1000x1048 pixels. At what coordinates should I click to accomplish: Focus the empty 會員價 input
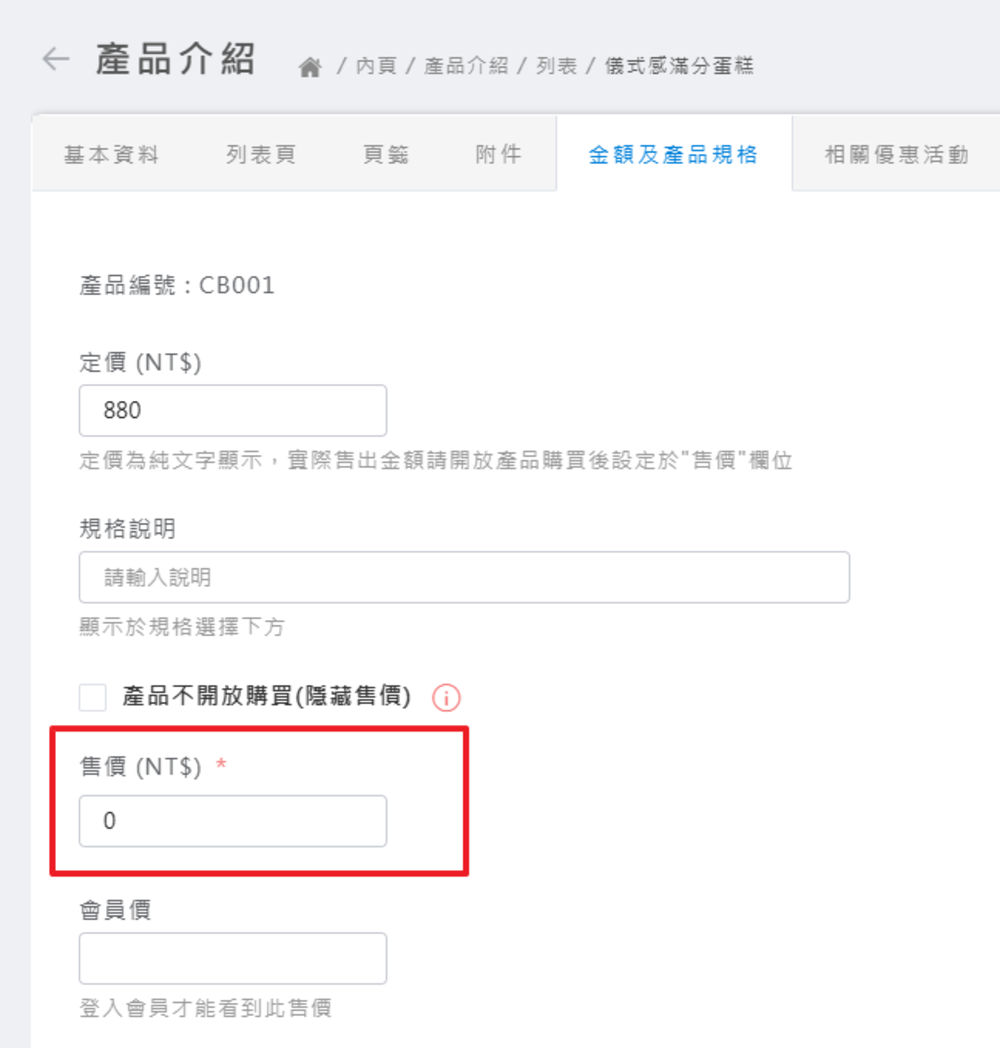[x=232, y=958]
